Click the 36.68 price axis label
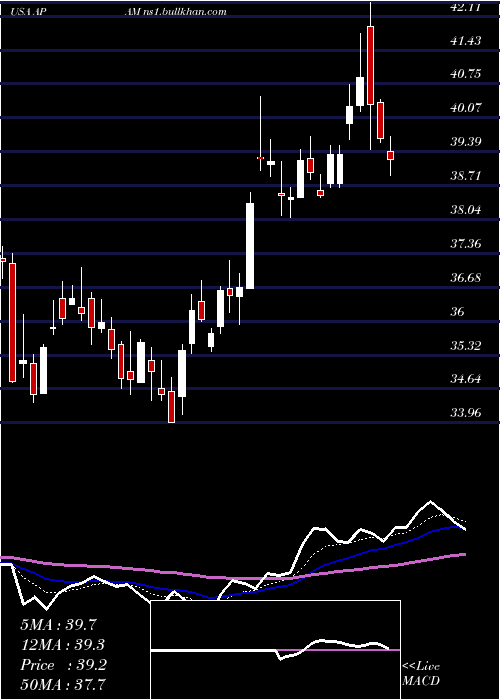 click(x=465, y=278)
